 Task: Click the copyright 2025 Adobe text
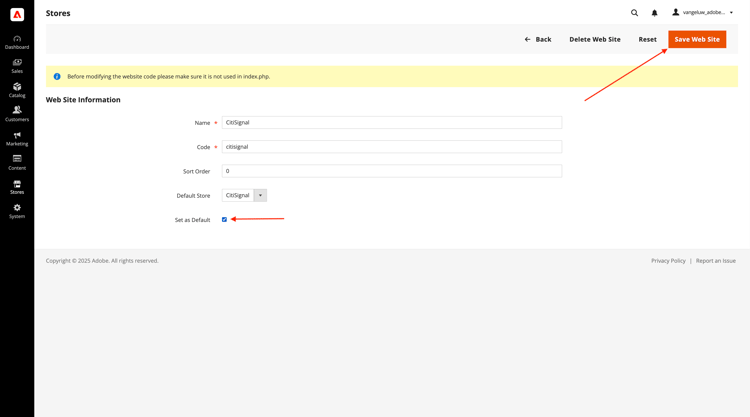102,261
